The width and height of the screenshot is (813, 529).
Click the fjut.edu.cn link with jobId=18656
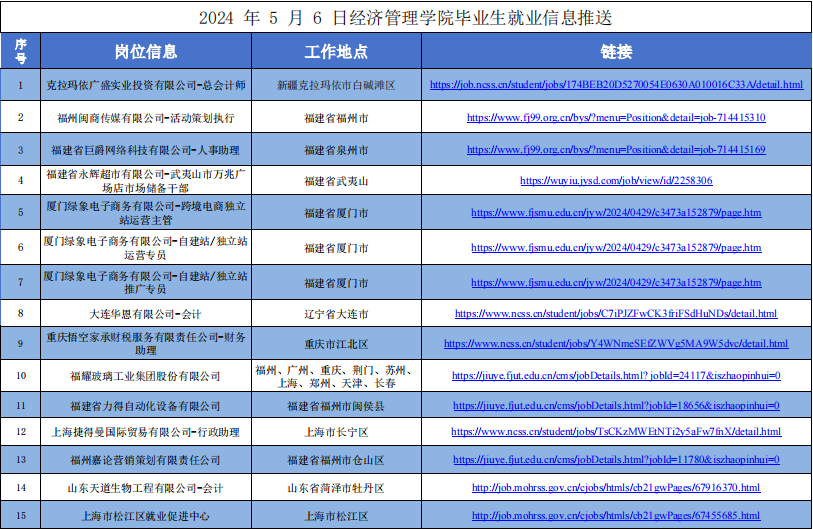tap(616, 407)
